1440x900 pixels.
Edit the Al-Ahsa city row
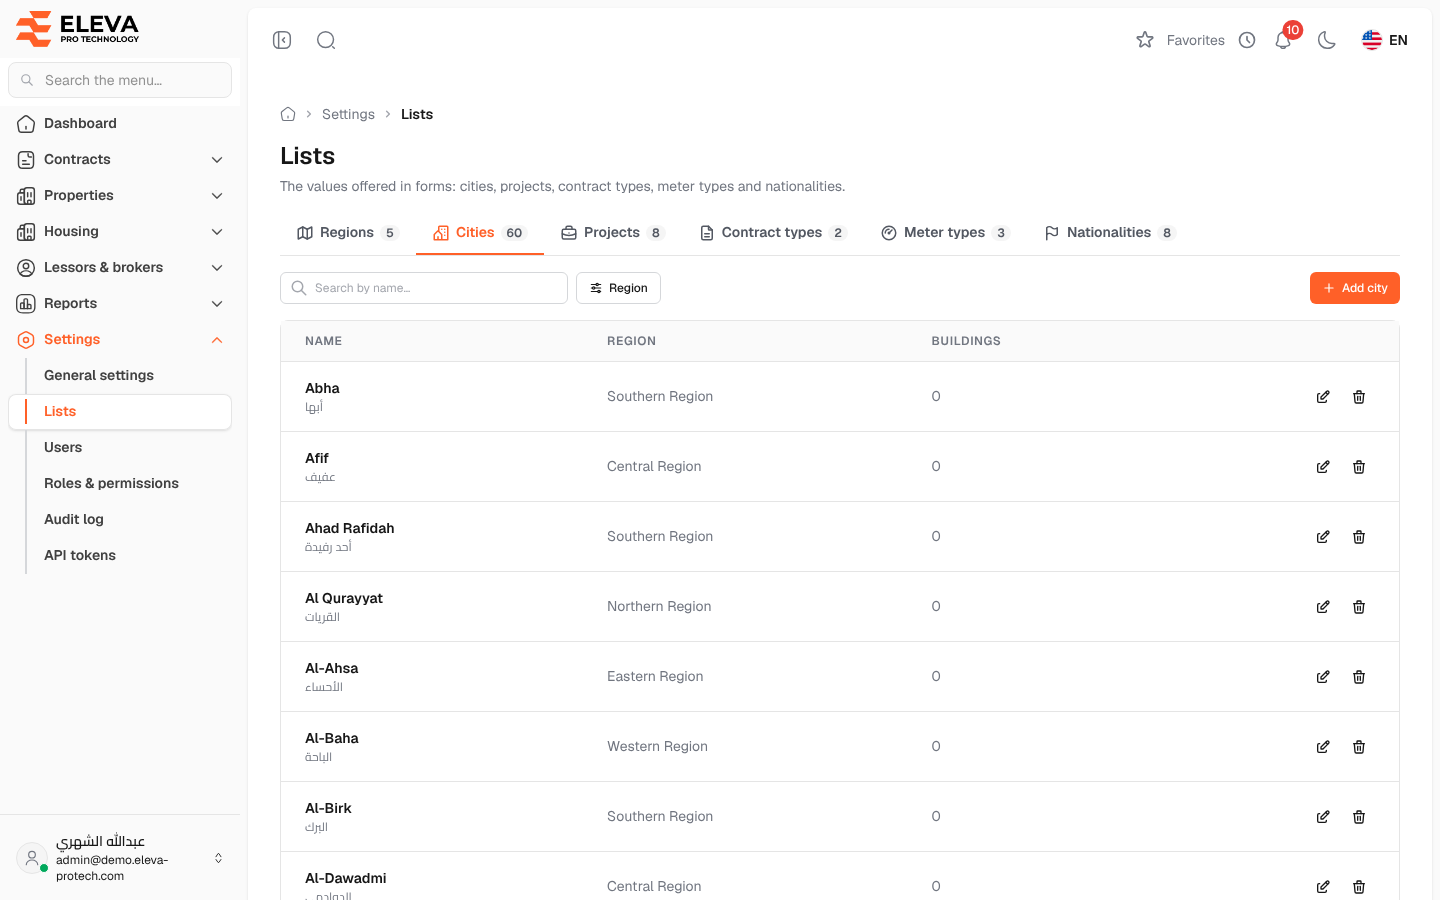point(1323,677)
